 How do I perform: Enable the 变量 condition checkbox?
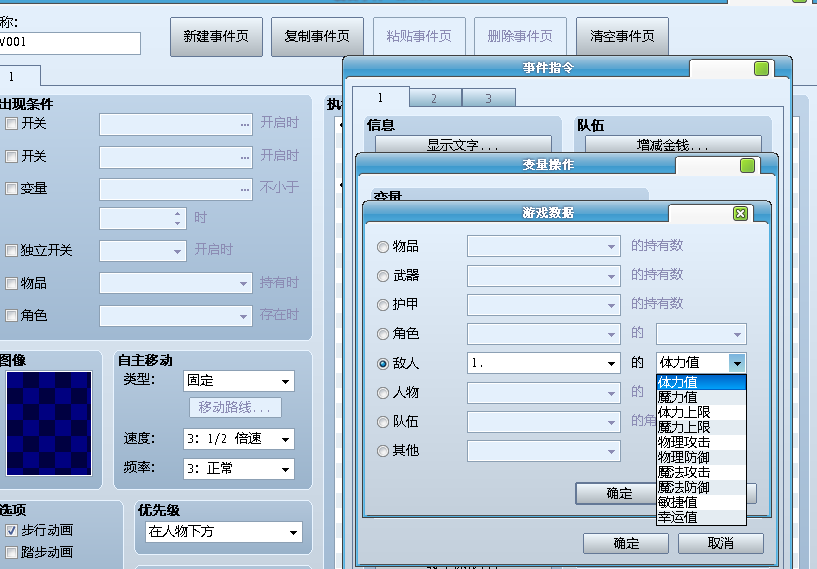(x=11, y=188)
